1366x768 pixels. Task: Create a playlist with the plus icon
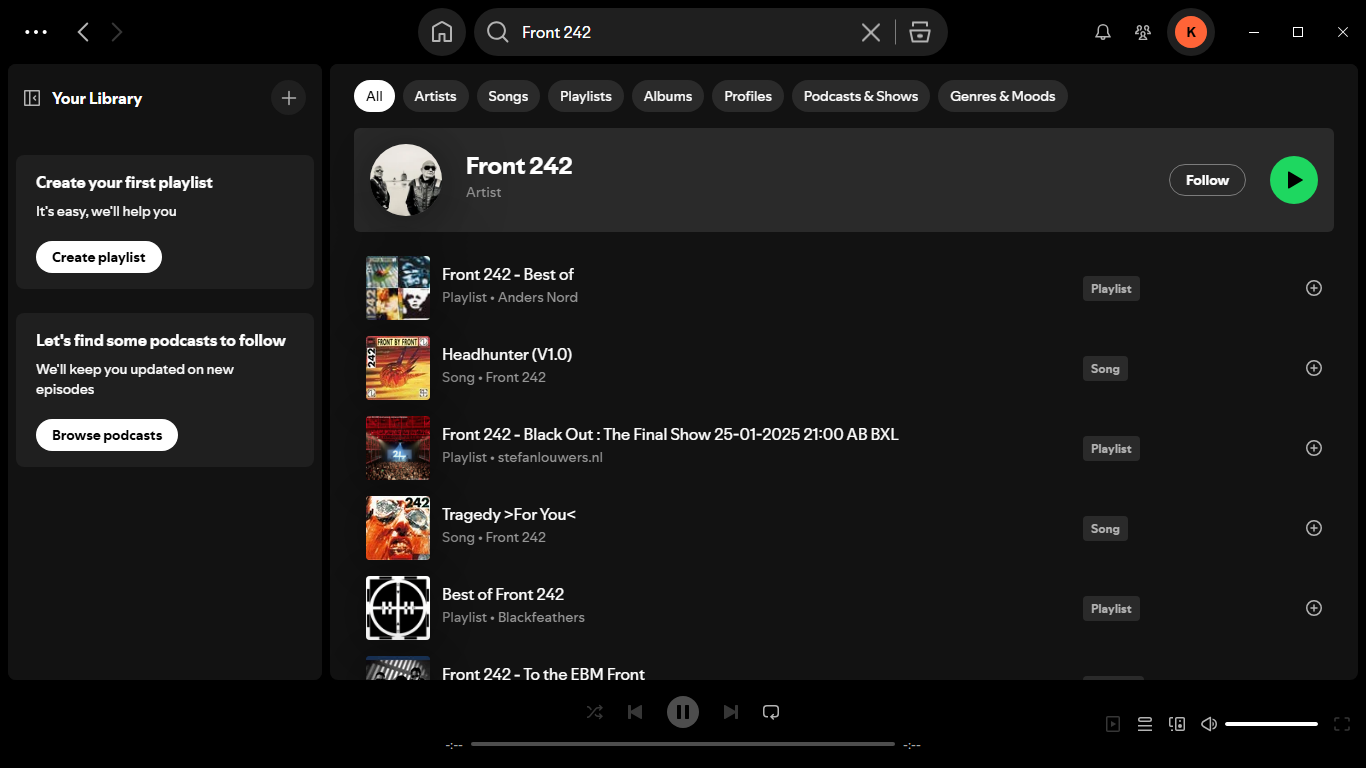[289, 98]
